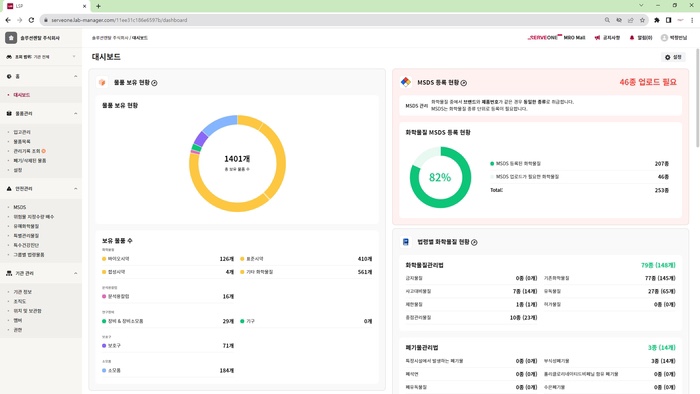Open the user profile avatar menu
The height and width of the screenshot is (394, 700).
[664, 38]
